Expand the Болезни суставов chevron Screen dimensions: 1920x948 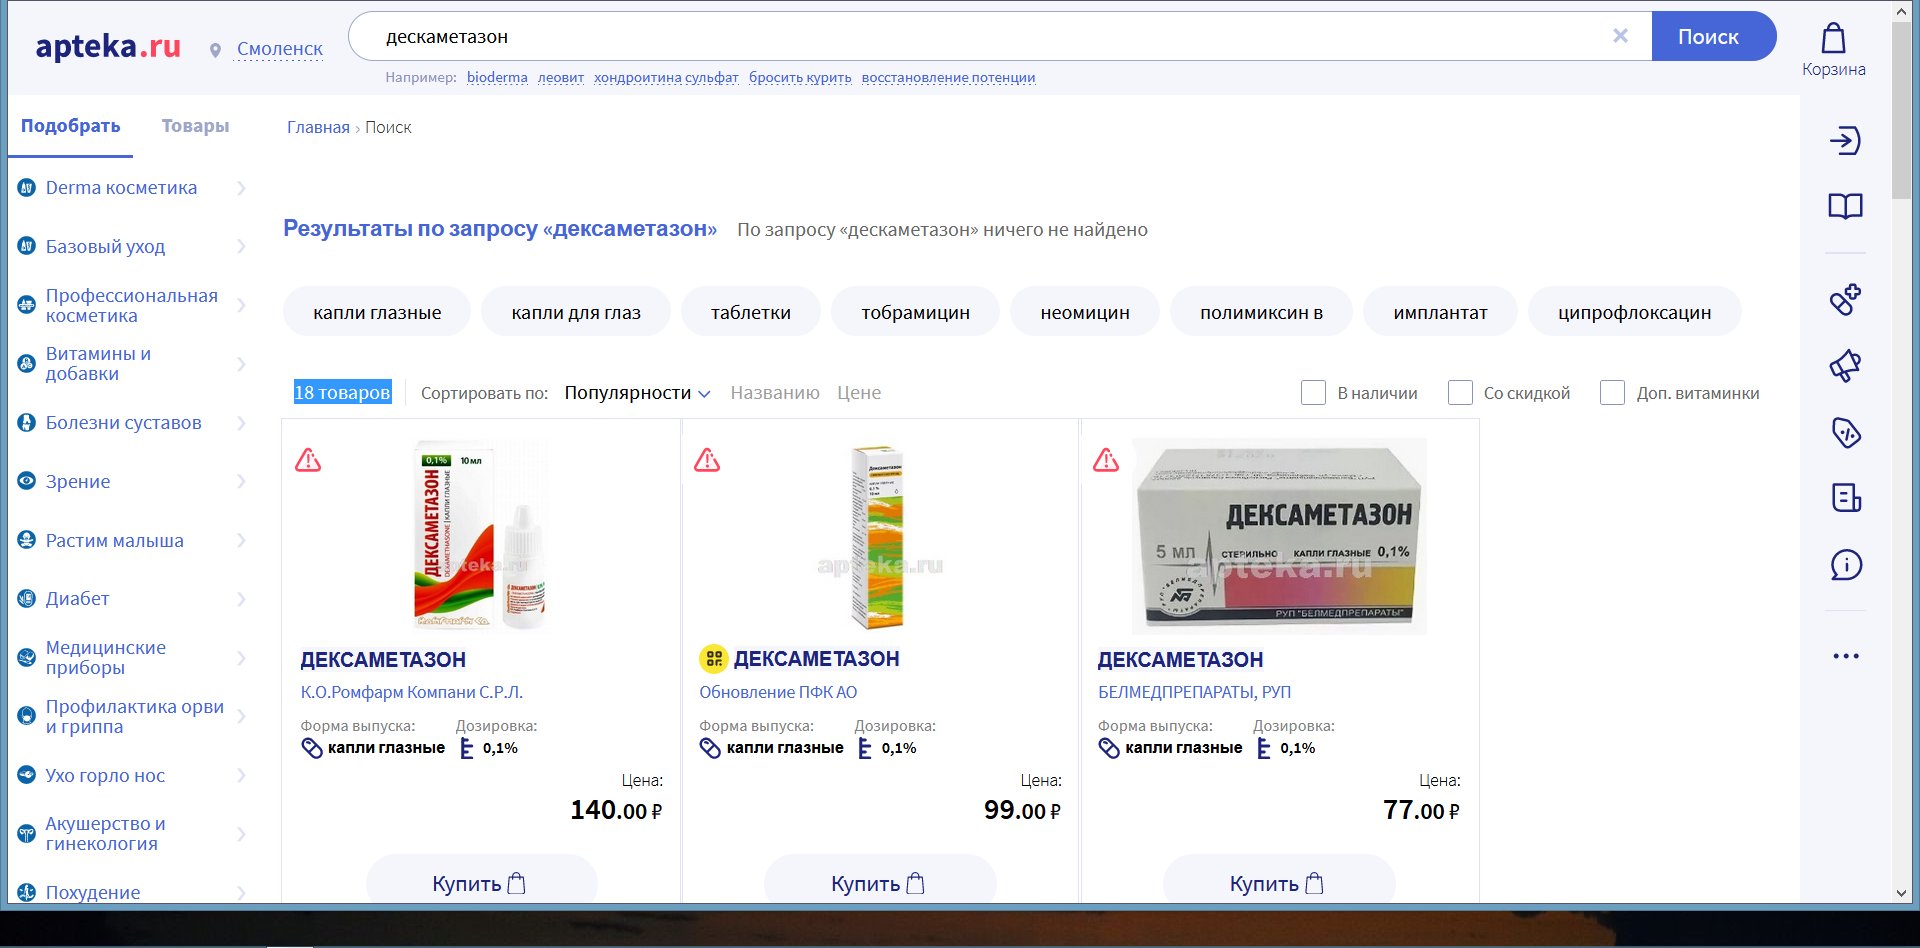coord(241,423)
